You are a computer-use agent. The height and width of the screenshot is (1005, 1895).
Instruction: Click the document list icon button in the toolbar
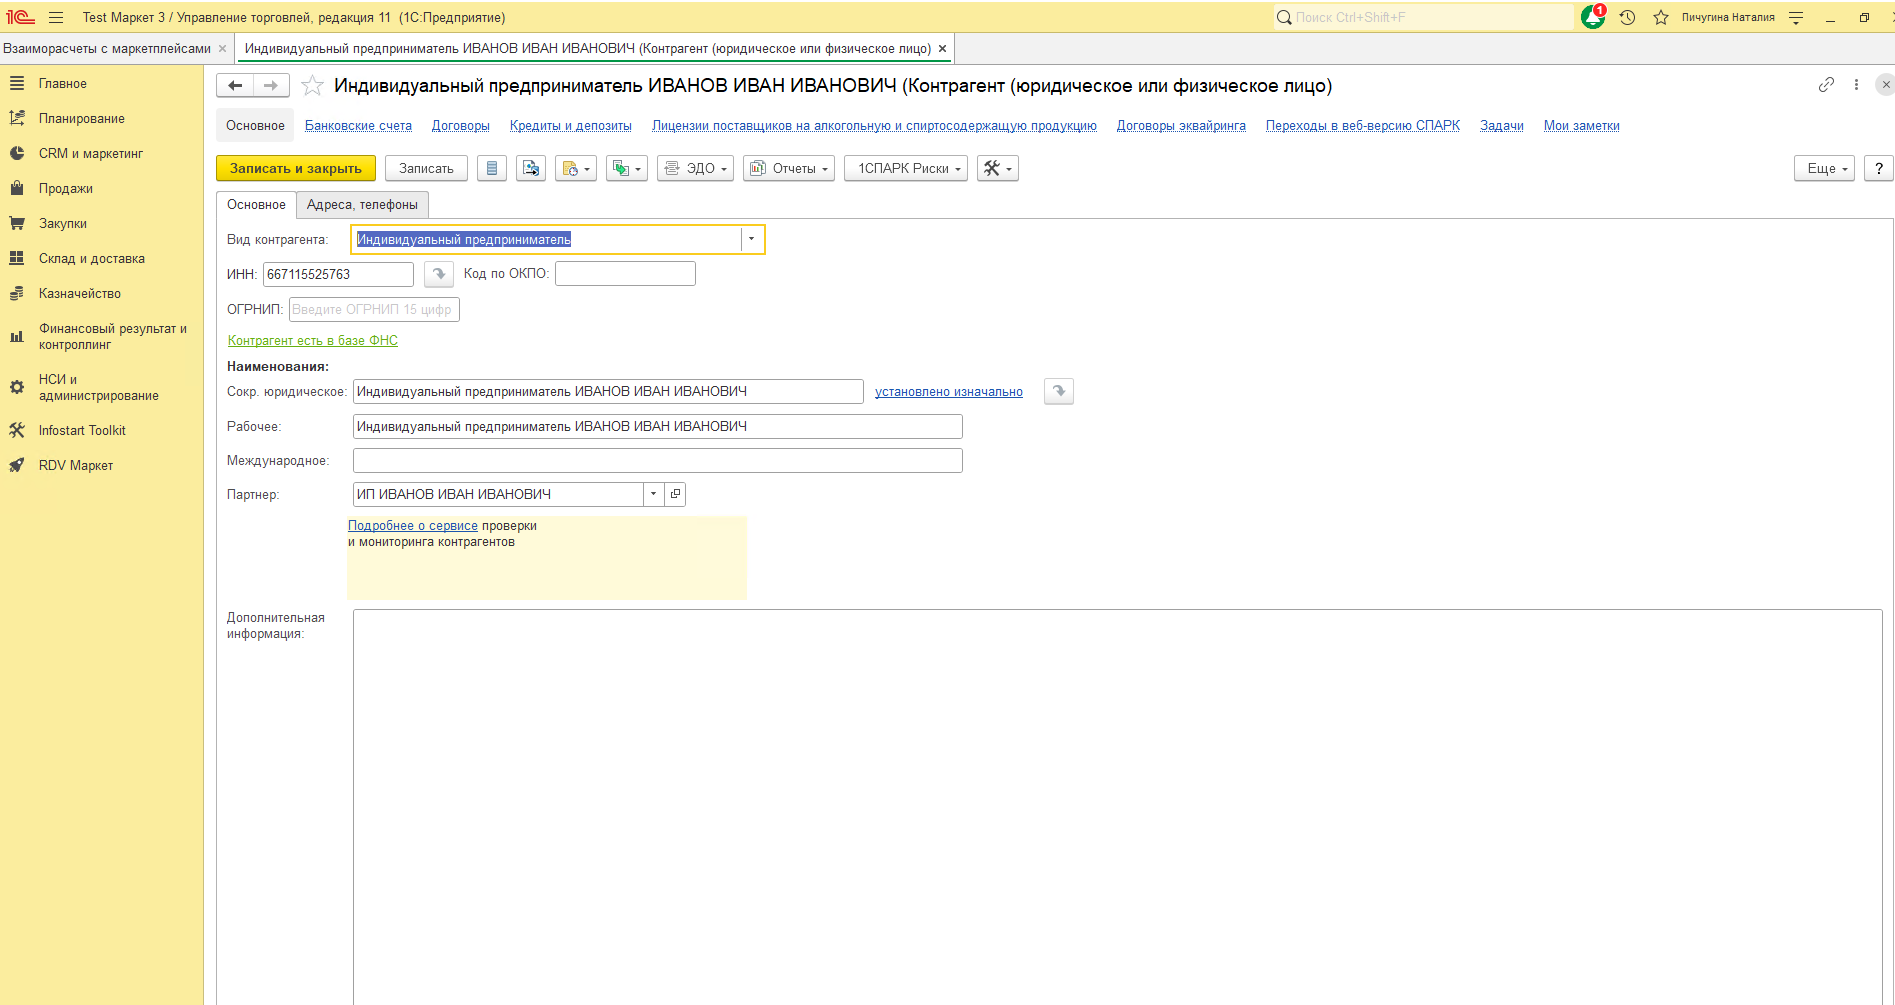(492, 168)
